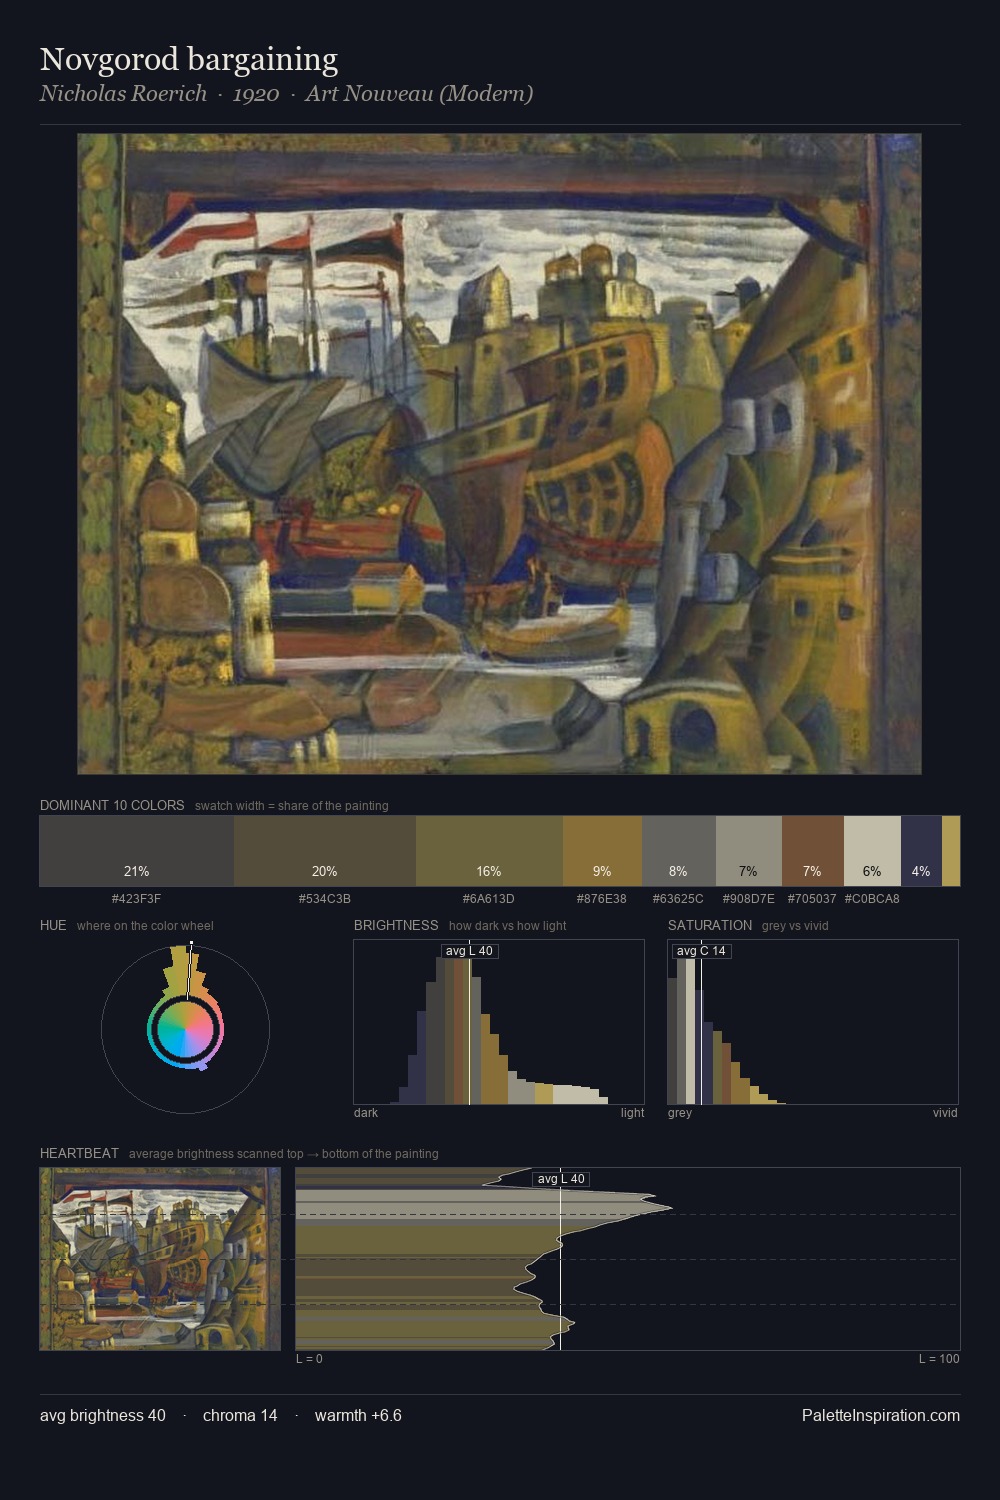Click 'chroma 14' footer stat

pos(240,1416)
